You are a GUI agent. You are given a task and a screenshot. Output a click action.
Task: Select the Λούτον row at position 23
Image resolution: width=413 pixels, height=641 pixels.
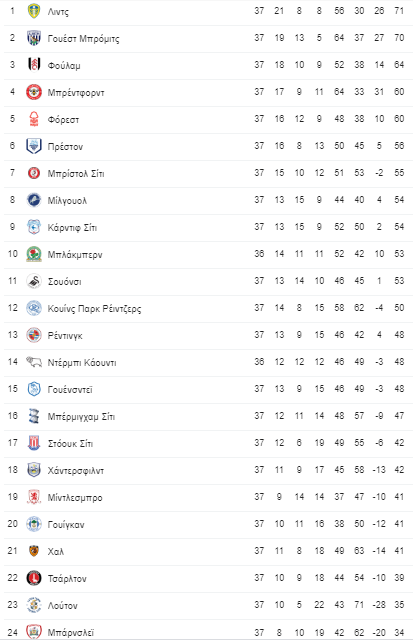(x=208, y=605)
